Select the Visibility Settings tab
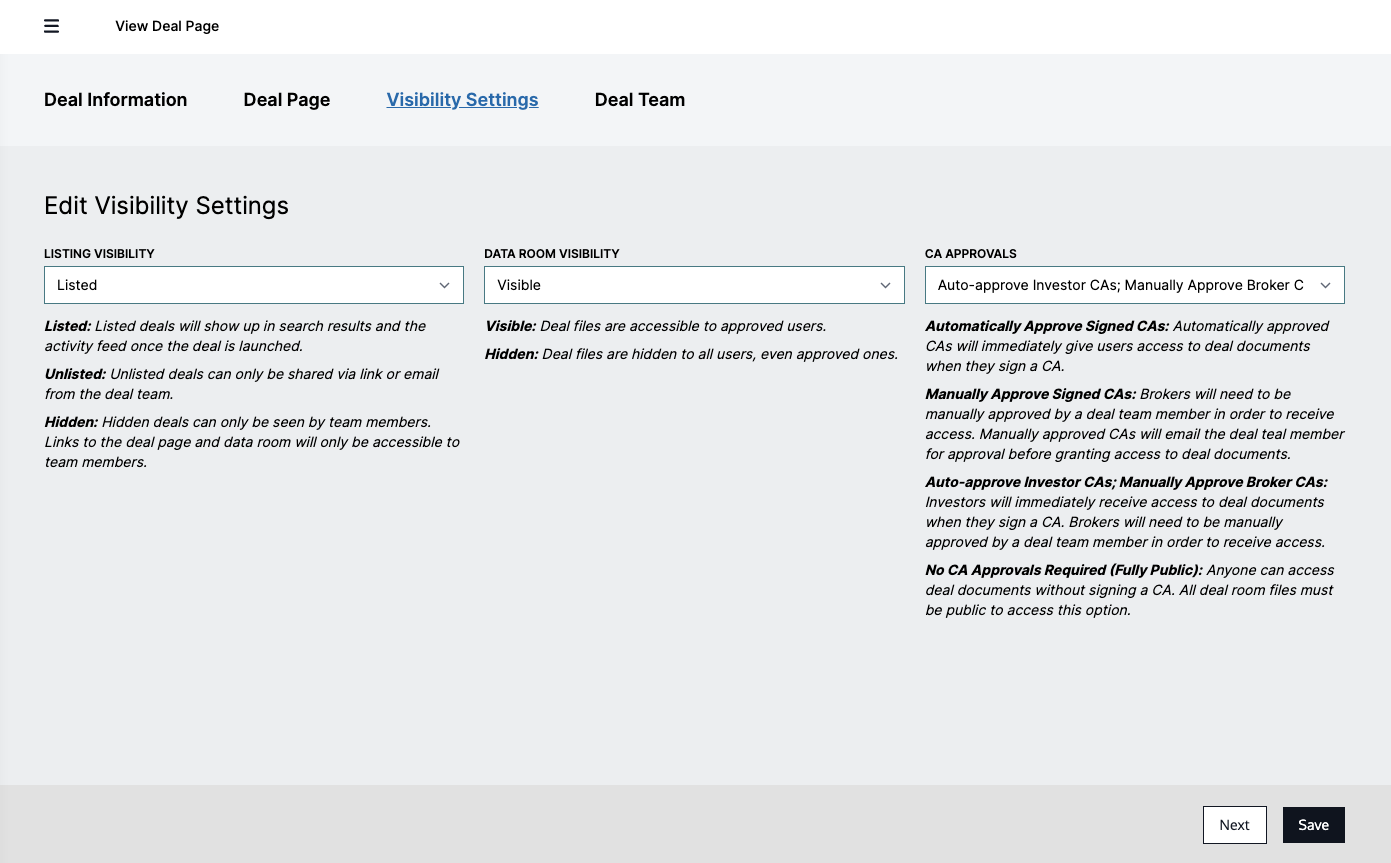Image resolution: width=1391 pixels, height=863 pixels. 462,100
